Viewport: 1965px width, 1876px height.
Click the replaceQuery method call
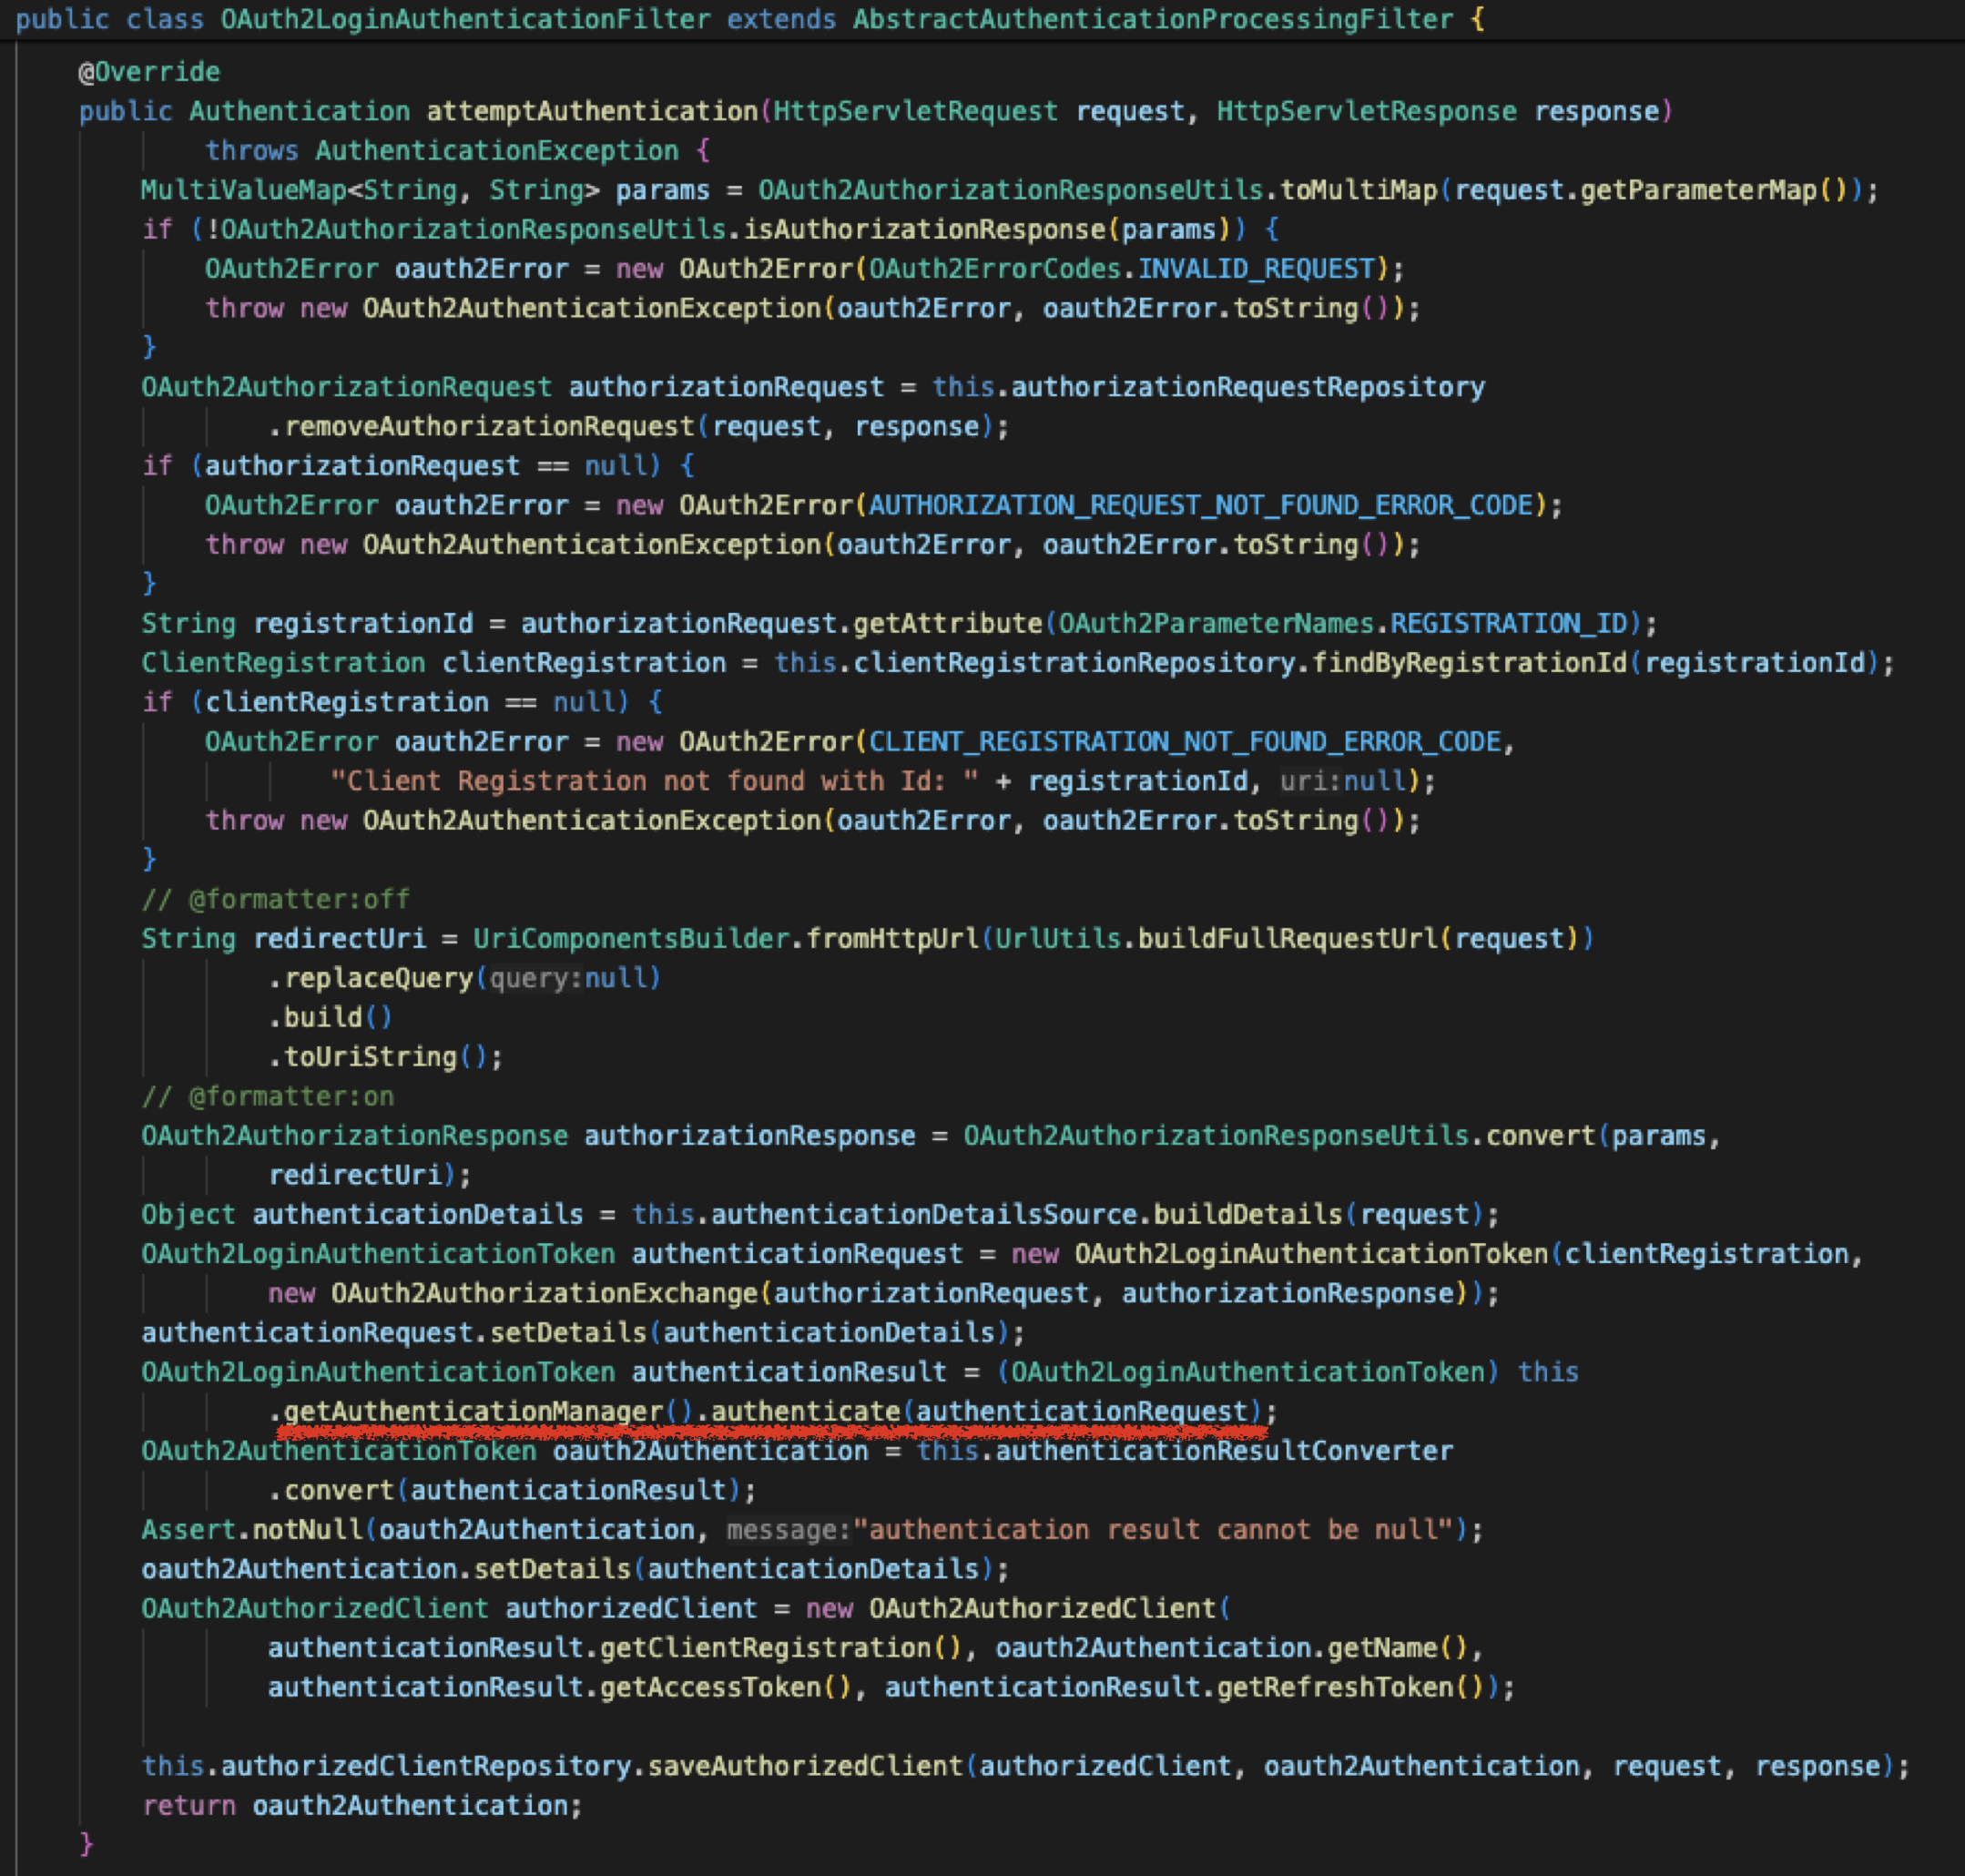point(378,978)
